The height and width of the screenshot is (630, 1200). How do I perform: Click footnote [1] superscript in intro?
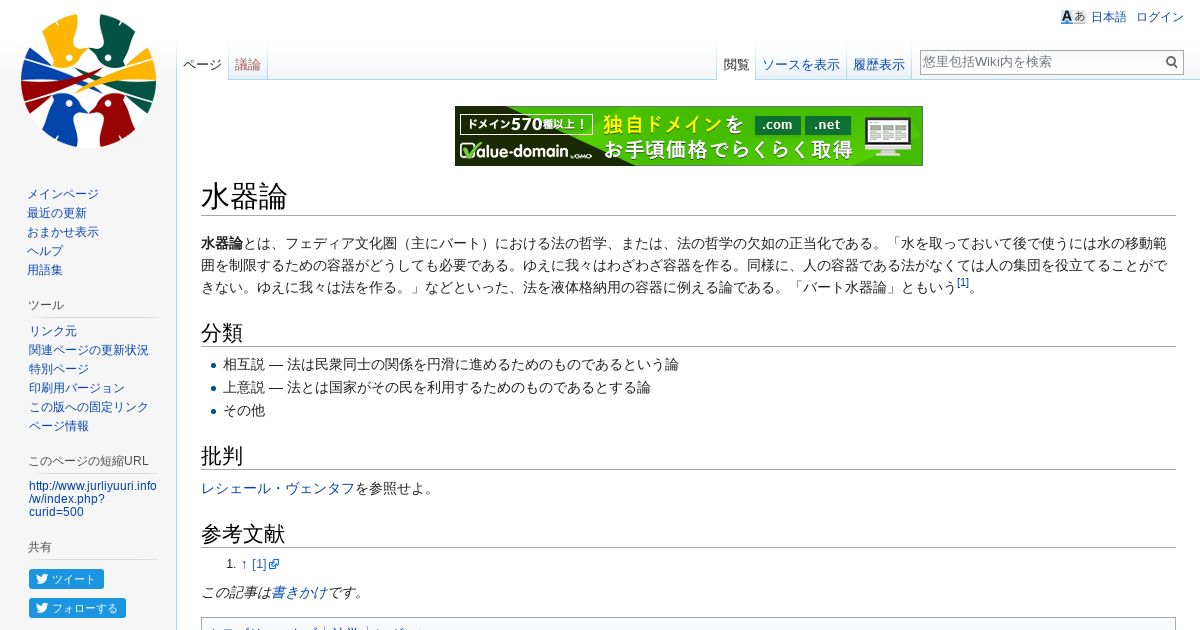[962, 283]
